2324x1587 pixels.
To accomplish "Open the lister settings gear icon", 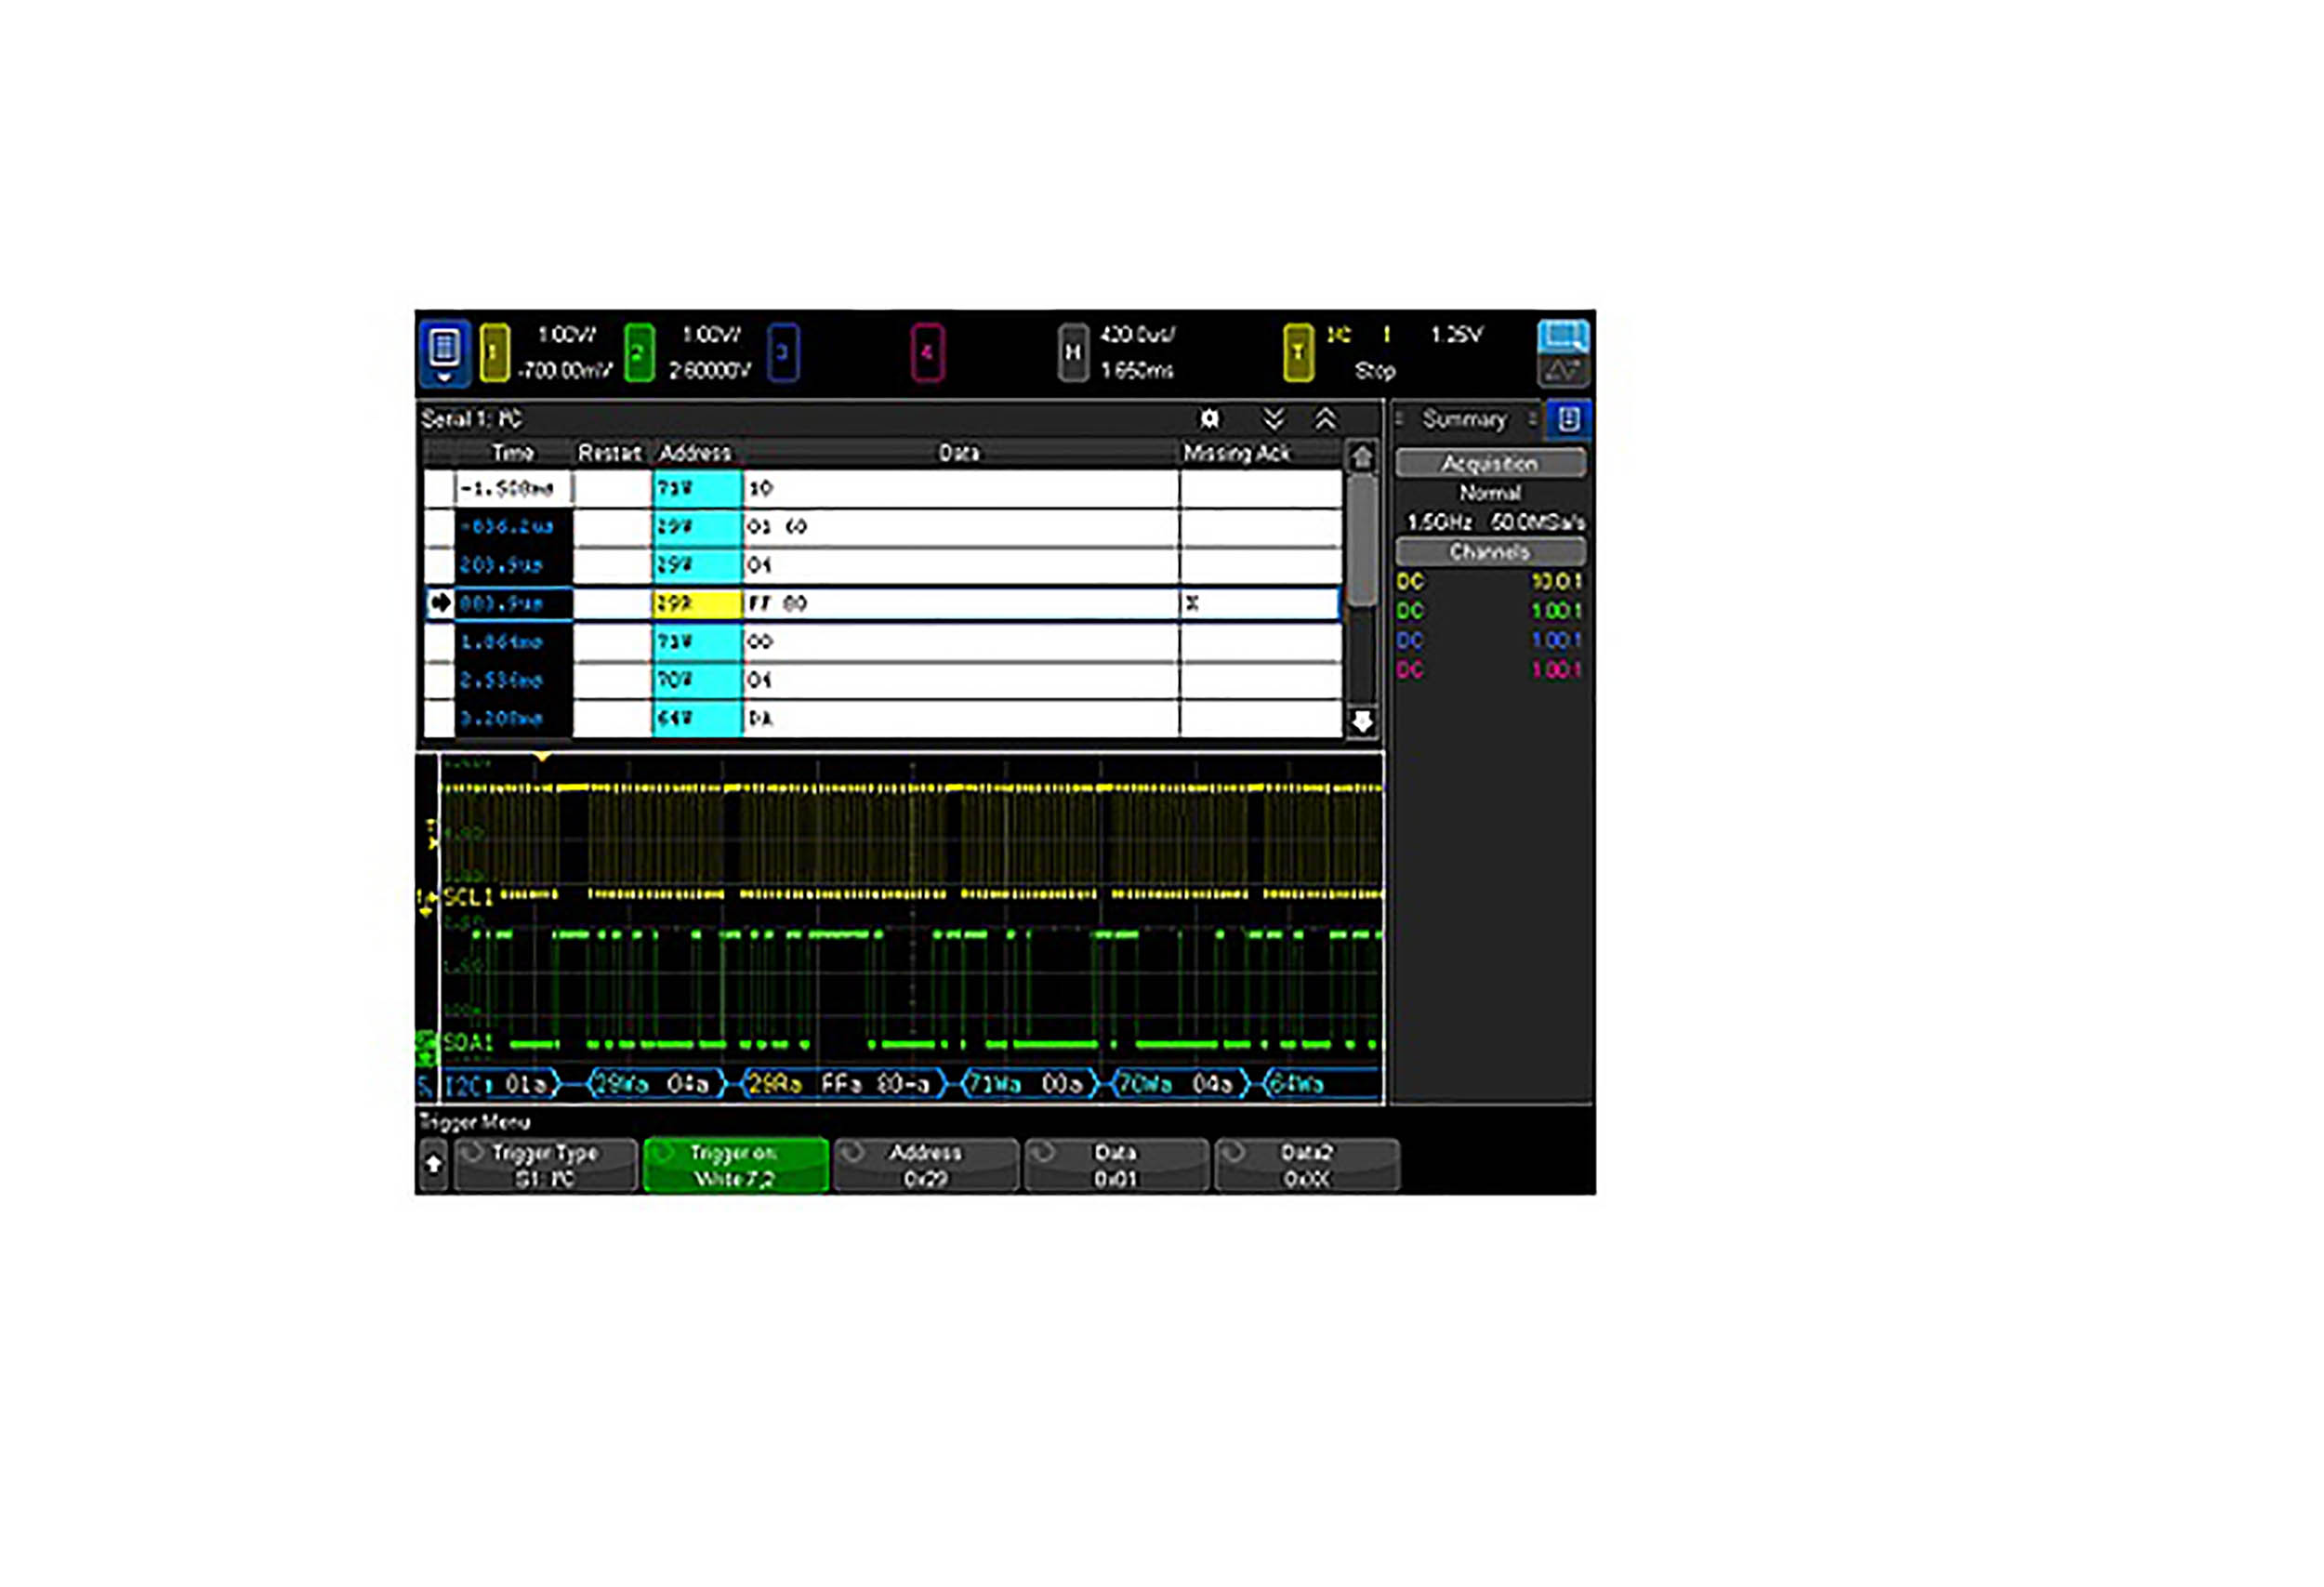I will coord(1209,418).
